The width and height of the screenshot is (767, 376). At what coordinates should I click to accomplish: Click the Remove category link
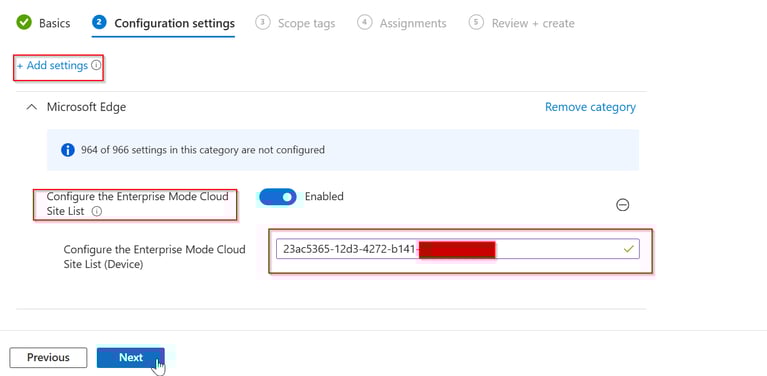tap(590, 107)
